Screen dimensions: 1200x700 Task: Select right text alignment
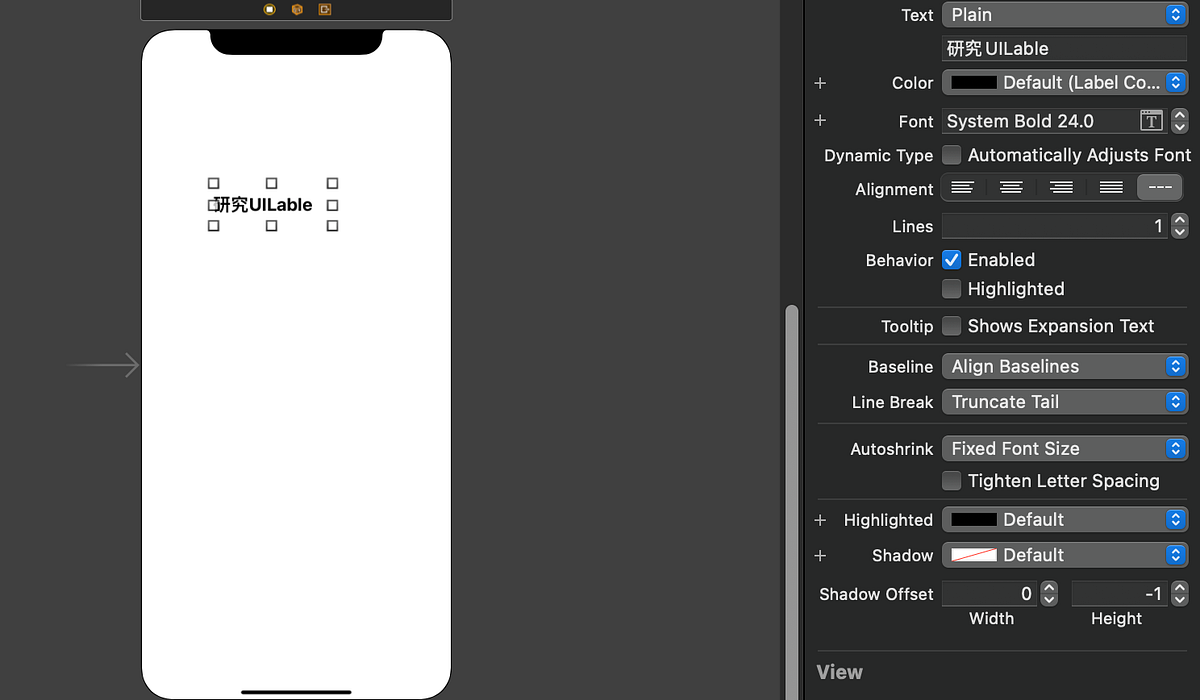[1061, 187]
